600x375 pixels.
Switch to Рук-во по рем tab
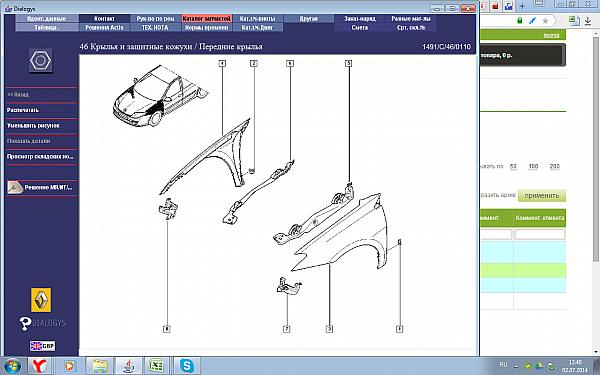(x=155, y=18)
